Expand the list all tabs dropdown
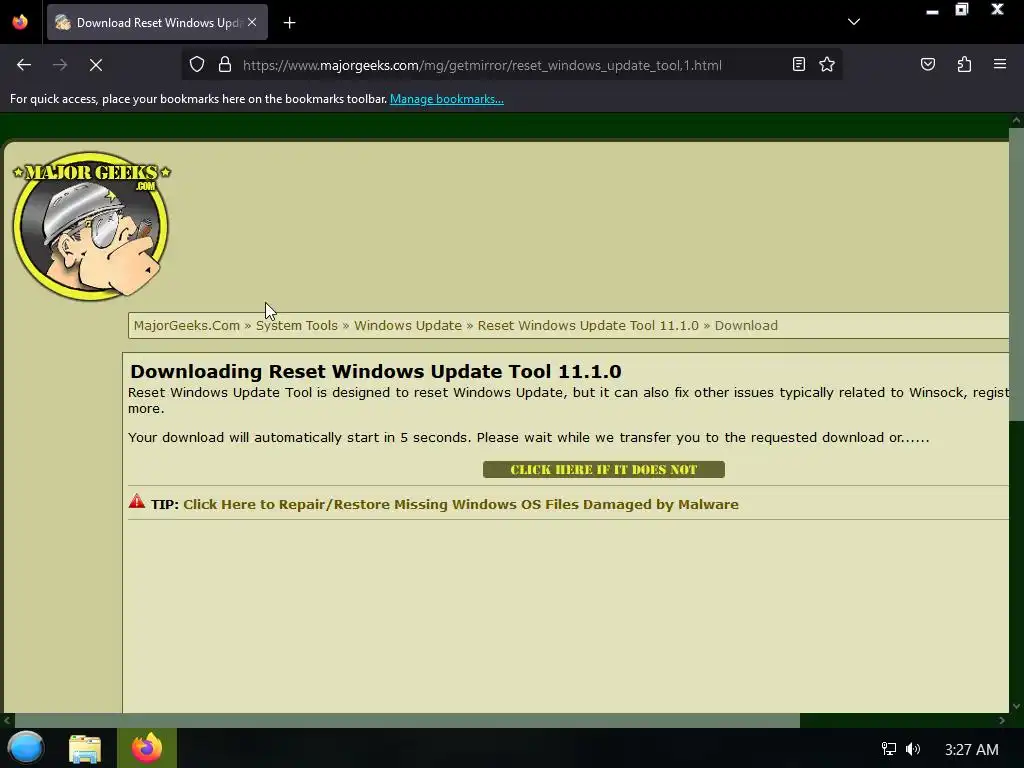Screen dimensions: 1024x768 click(854, 22)
